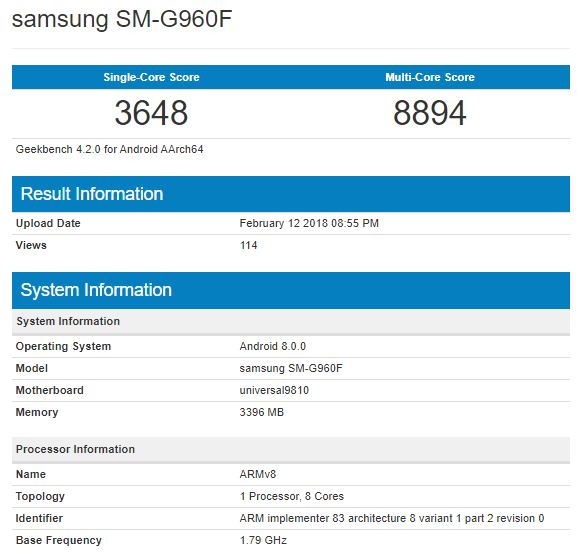Screen dimensions: 587x554
Task: Click the Views label
Action: coord(31,245)
